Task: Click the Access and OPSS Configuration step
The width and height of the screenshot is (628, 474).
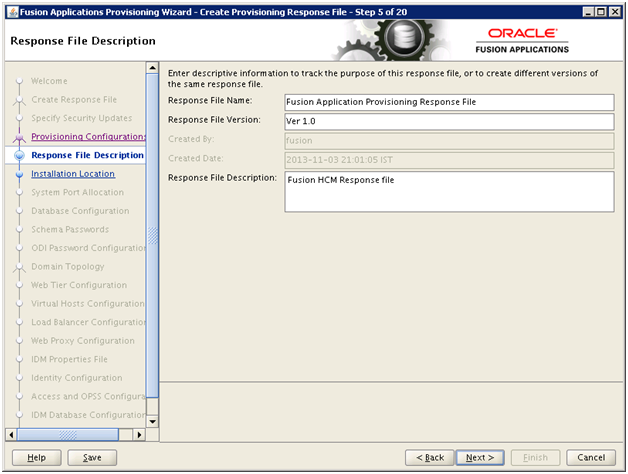Action: (x=89, y=396)
